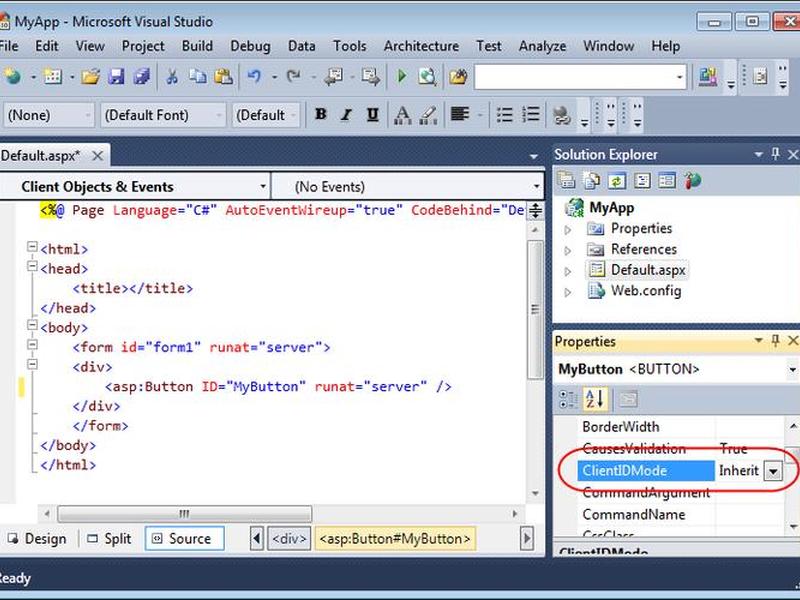This screenshot has height=600, width=800.
Task: Apply the numbered list icon
Action: click(531, 114)
